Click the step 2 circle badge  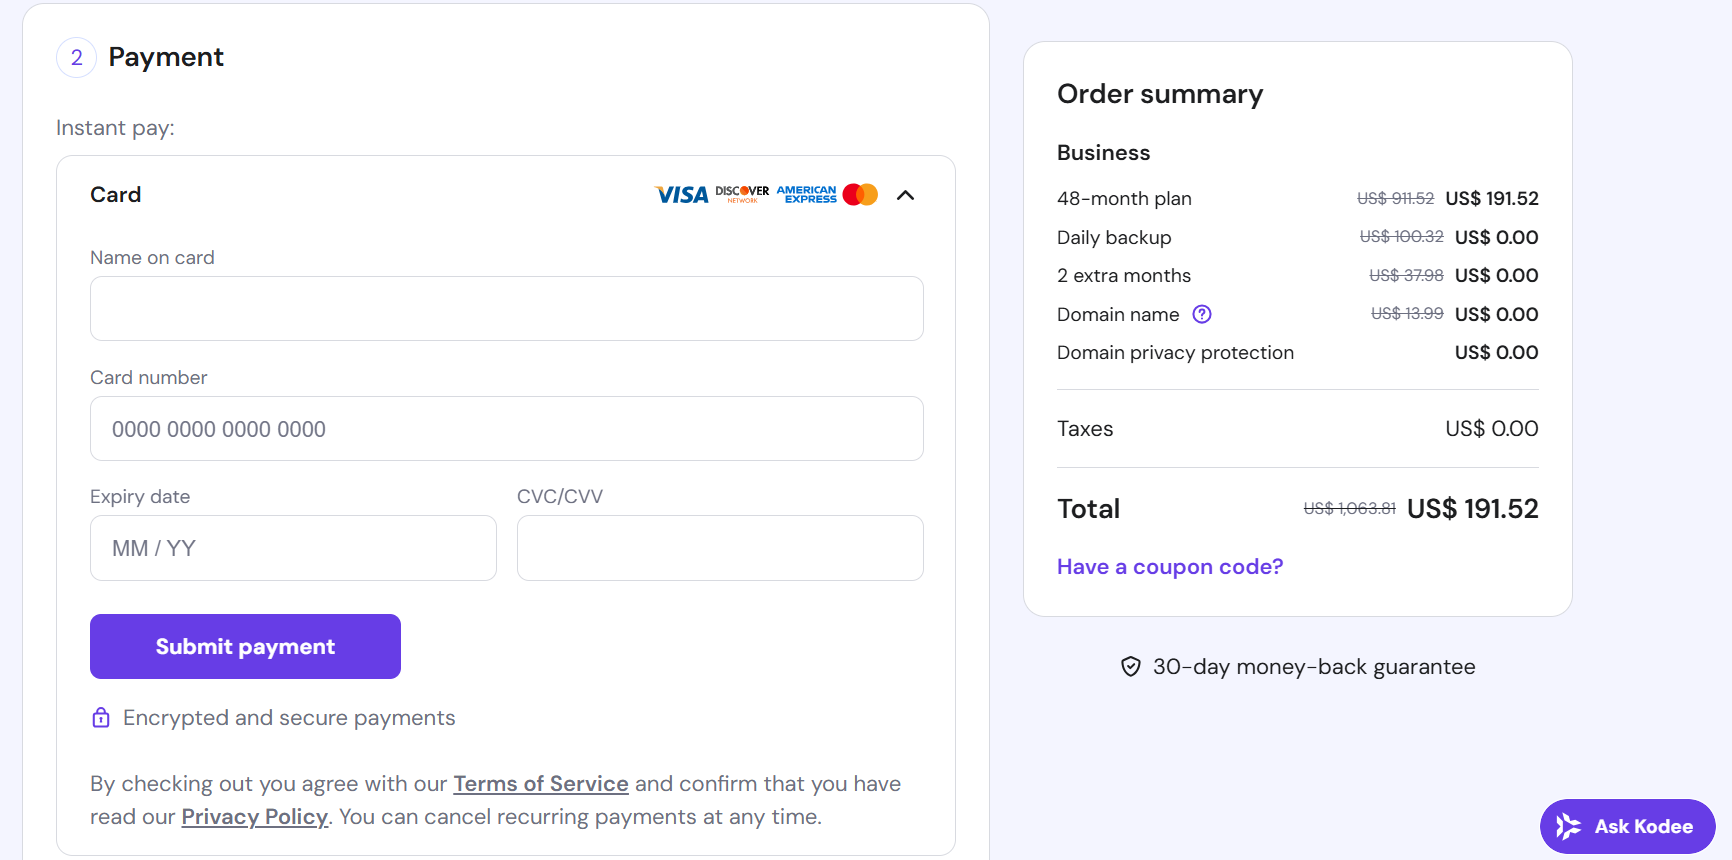point(77,58)
